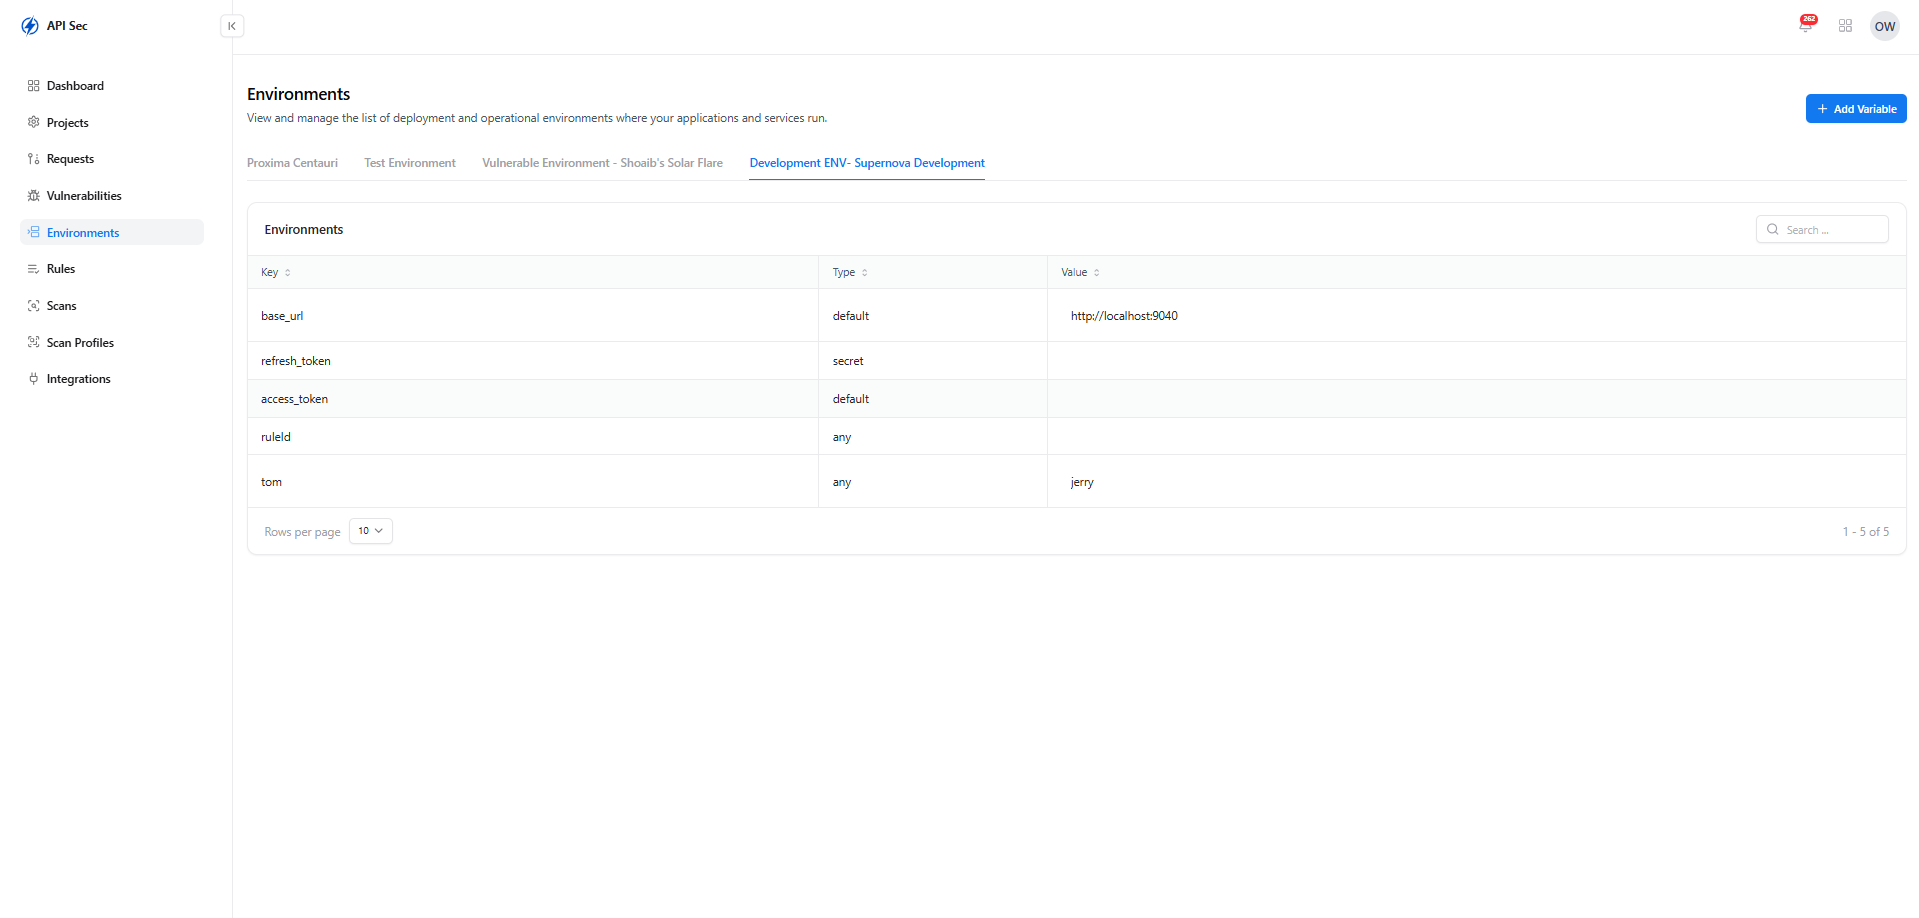Switch to the Proxima Centauri tab

click(292, 163)
